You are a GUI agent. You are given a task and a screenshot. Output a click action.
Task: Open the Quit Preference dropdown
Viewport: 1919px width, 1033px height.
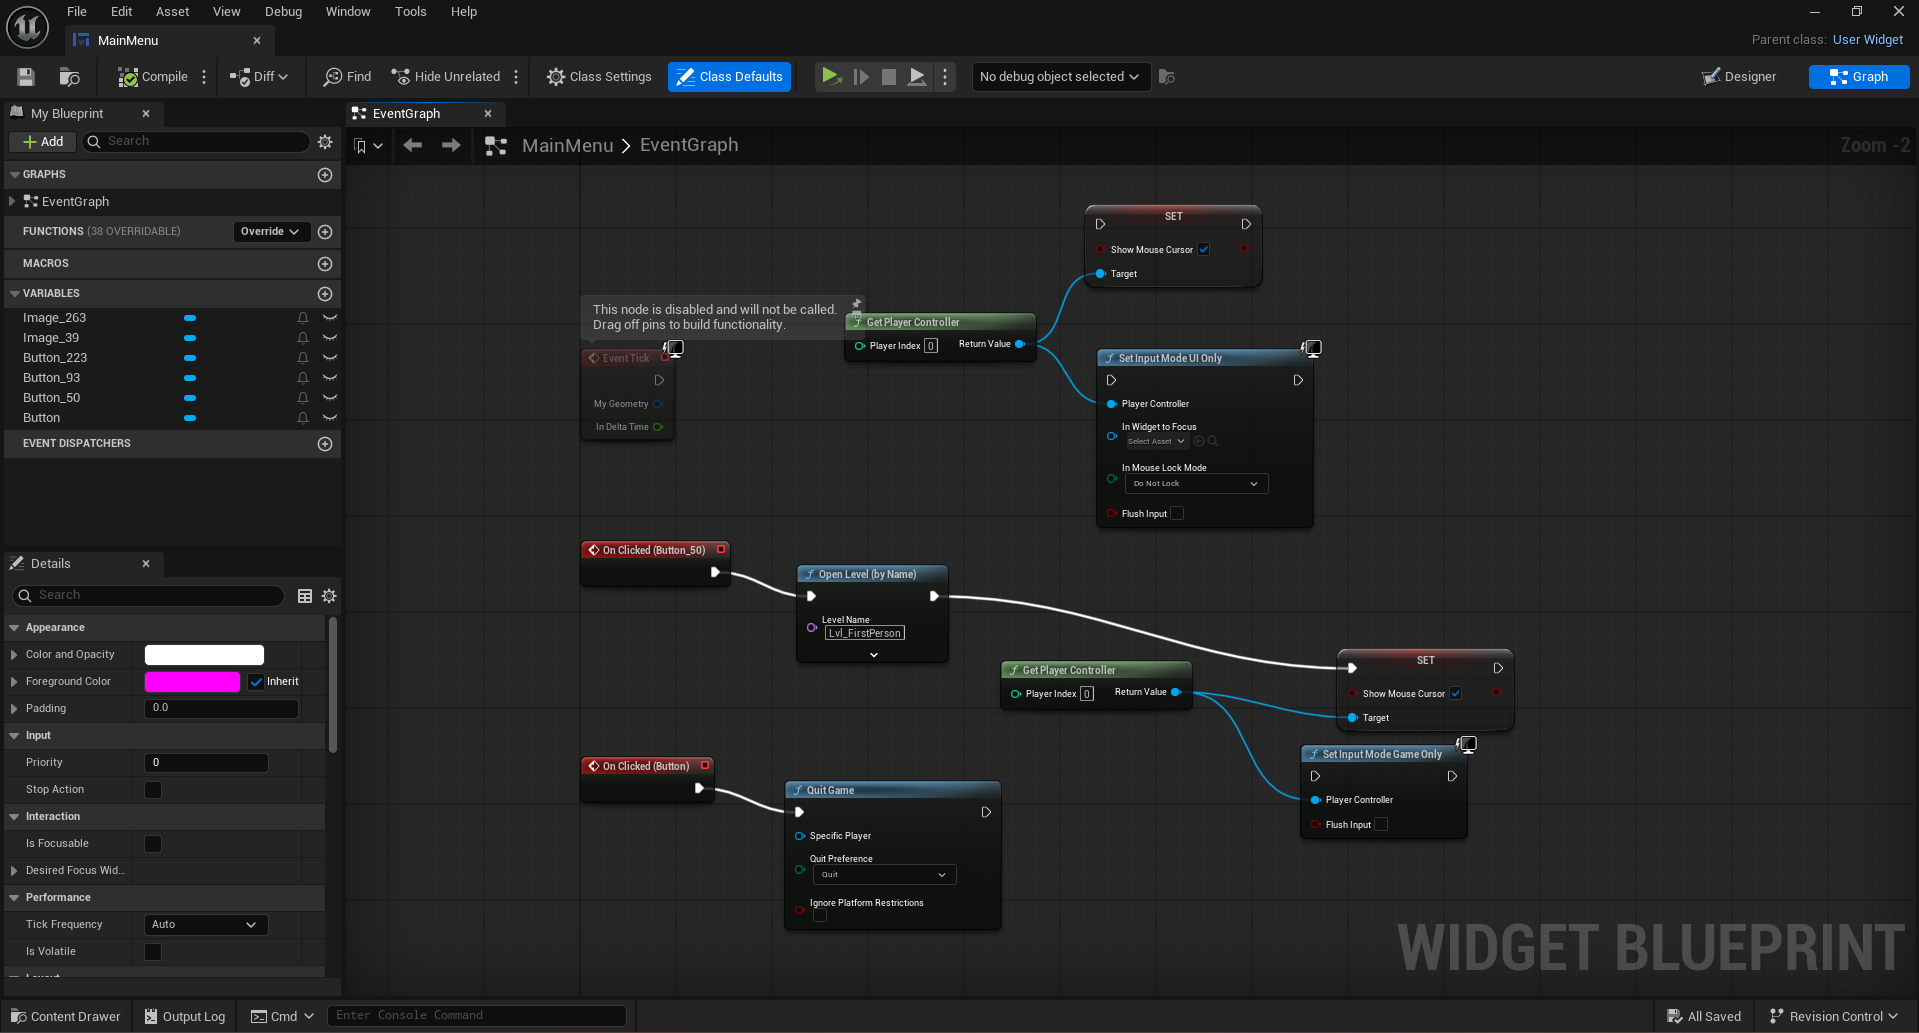point(884,874)
